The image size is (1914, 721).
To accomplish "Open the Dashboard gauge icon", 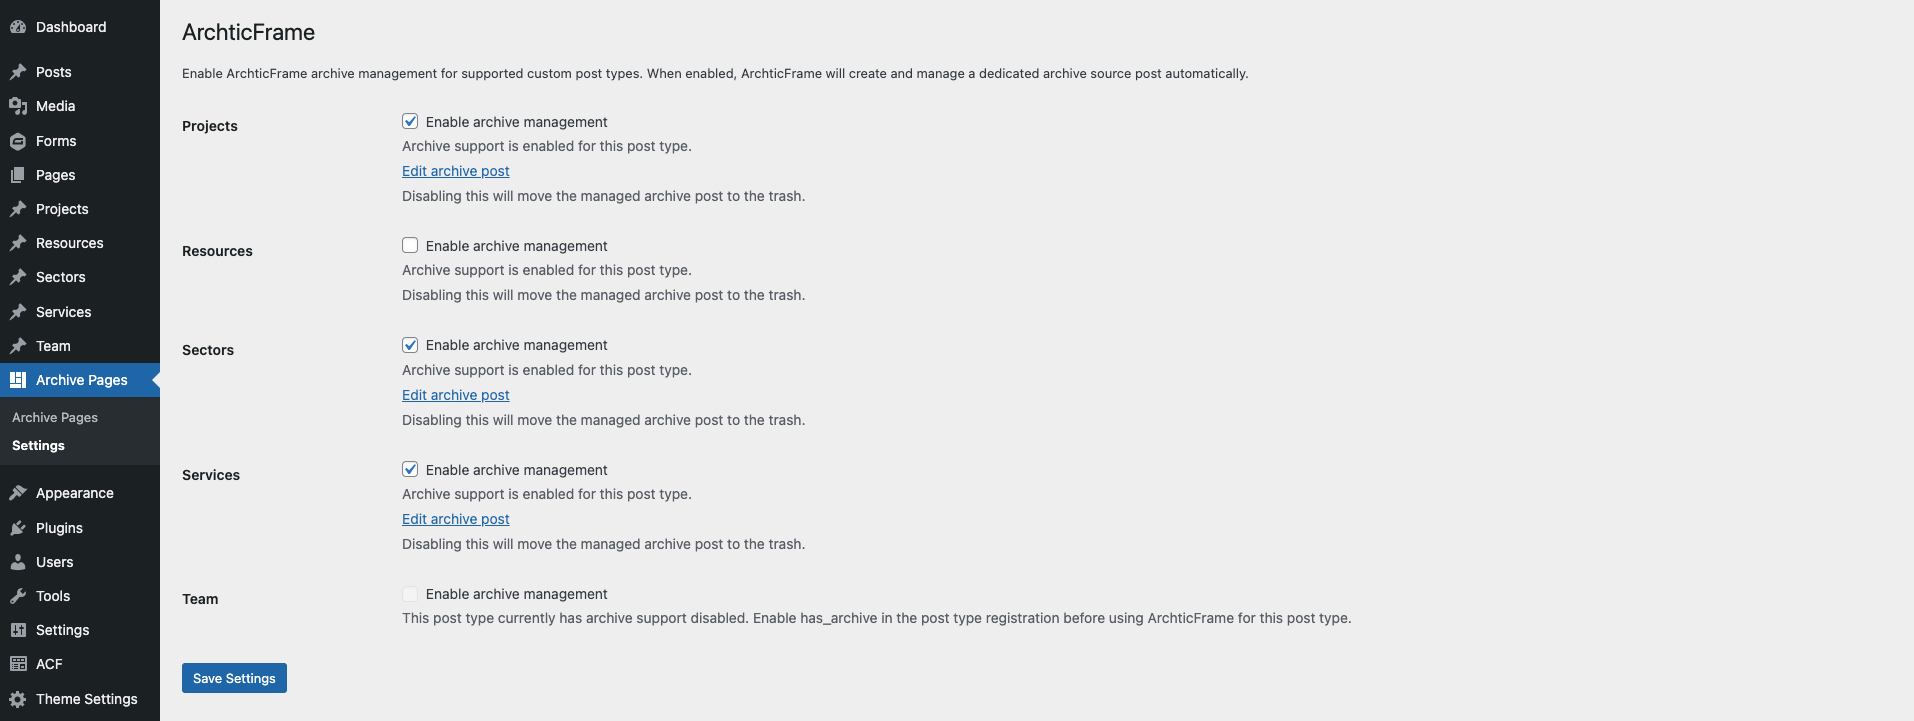I will (18, 27).
